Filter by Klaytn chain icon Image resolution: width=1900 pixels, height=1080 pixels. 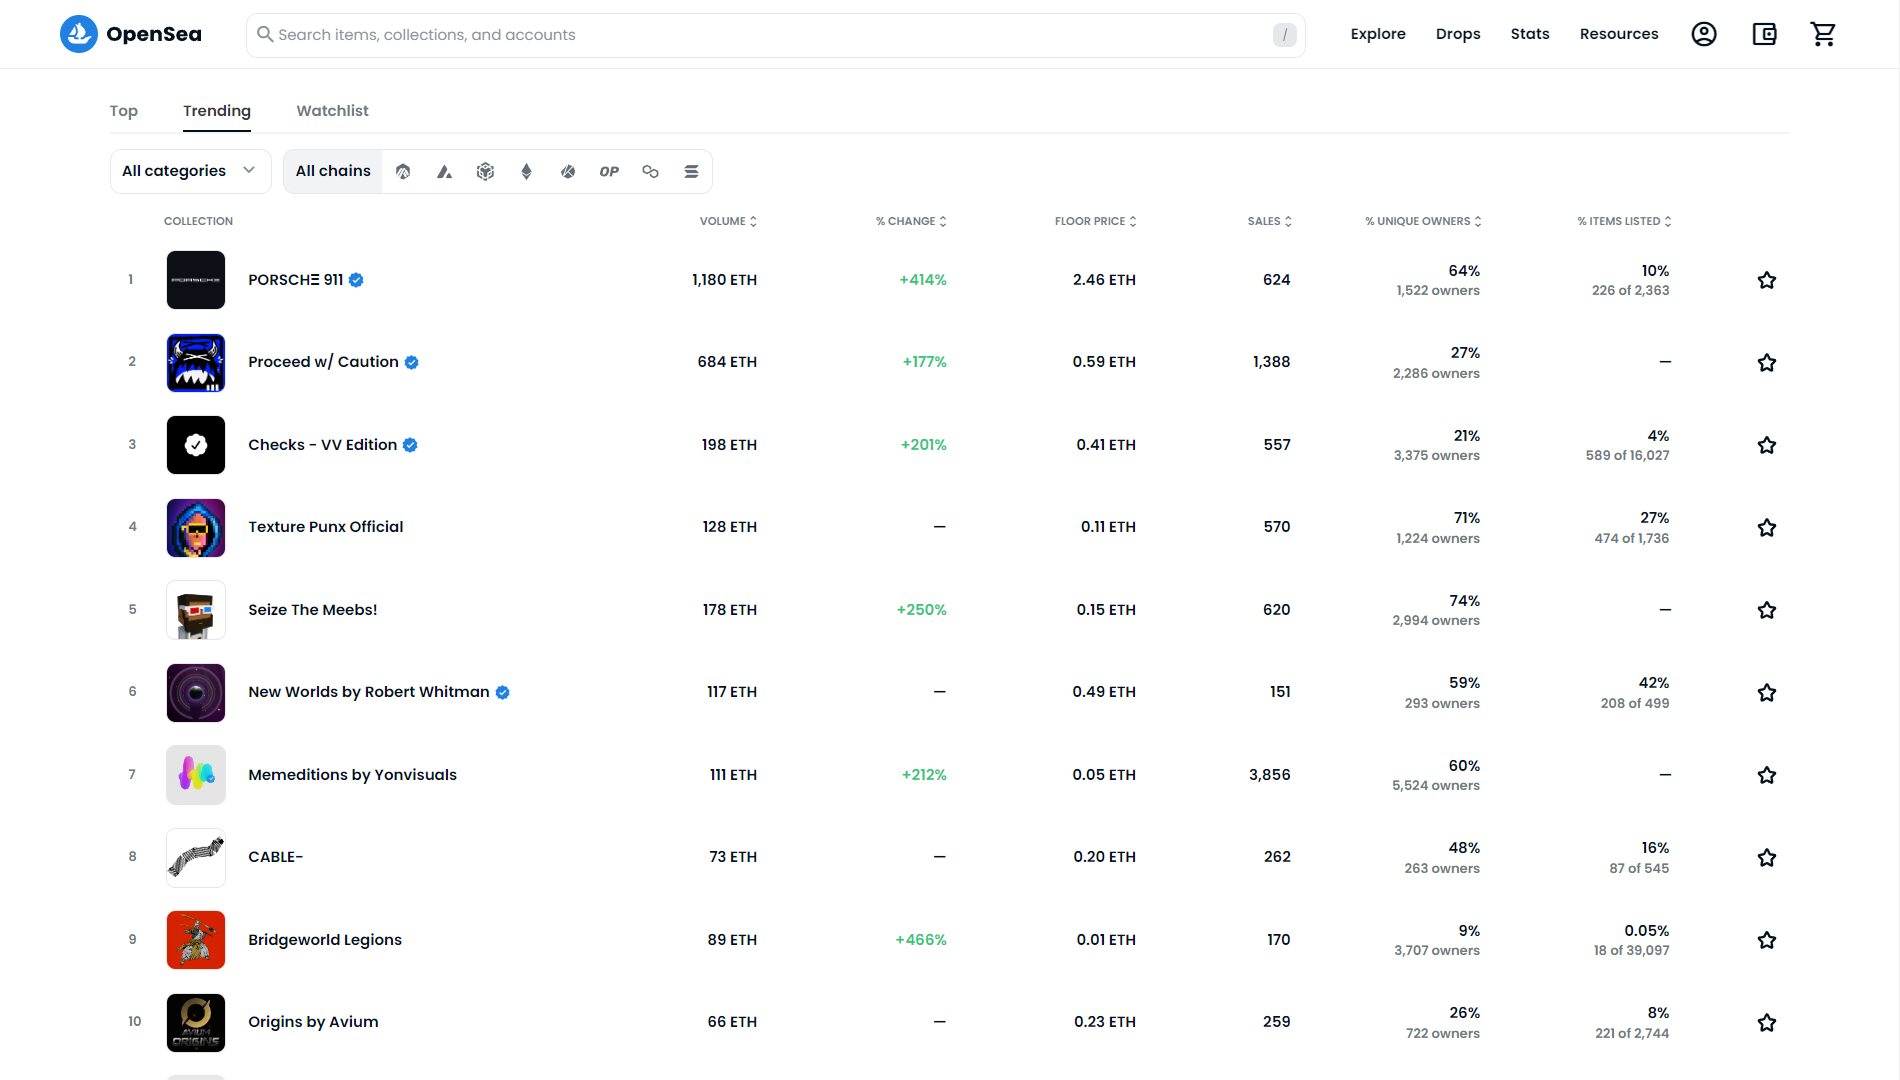click(568, 172)
